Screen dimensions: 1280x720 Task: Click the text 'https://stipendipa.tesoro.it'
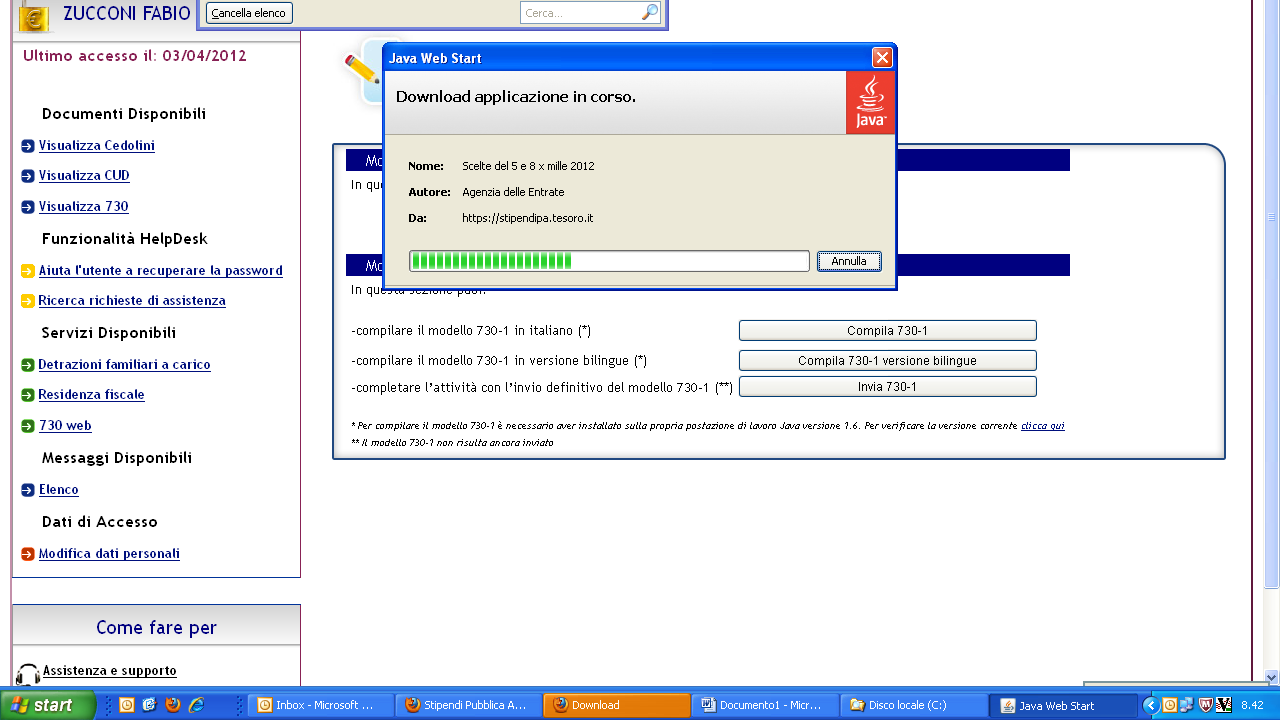(528, 218)
